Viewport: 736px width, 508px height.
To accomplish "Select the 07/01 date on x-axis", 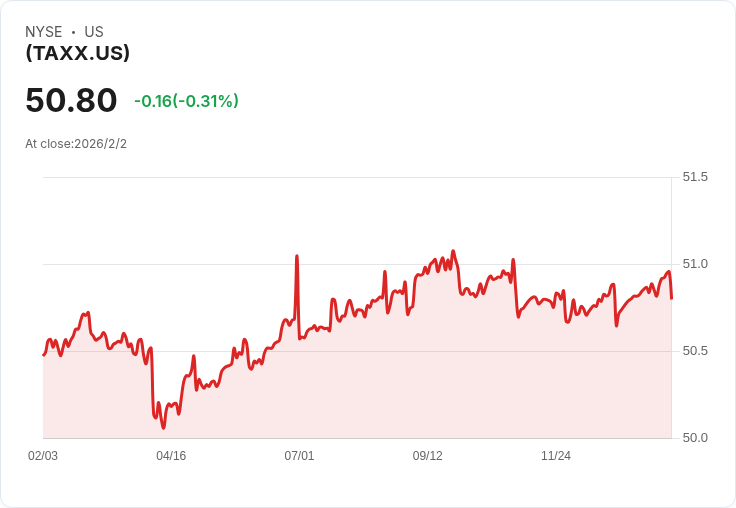I will click(299, 456).
